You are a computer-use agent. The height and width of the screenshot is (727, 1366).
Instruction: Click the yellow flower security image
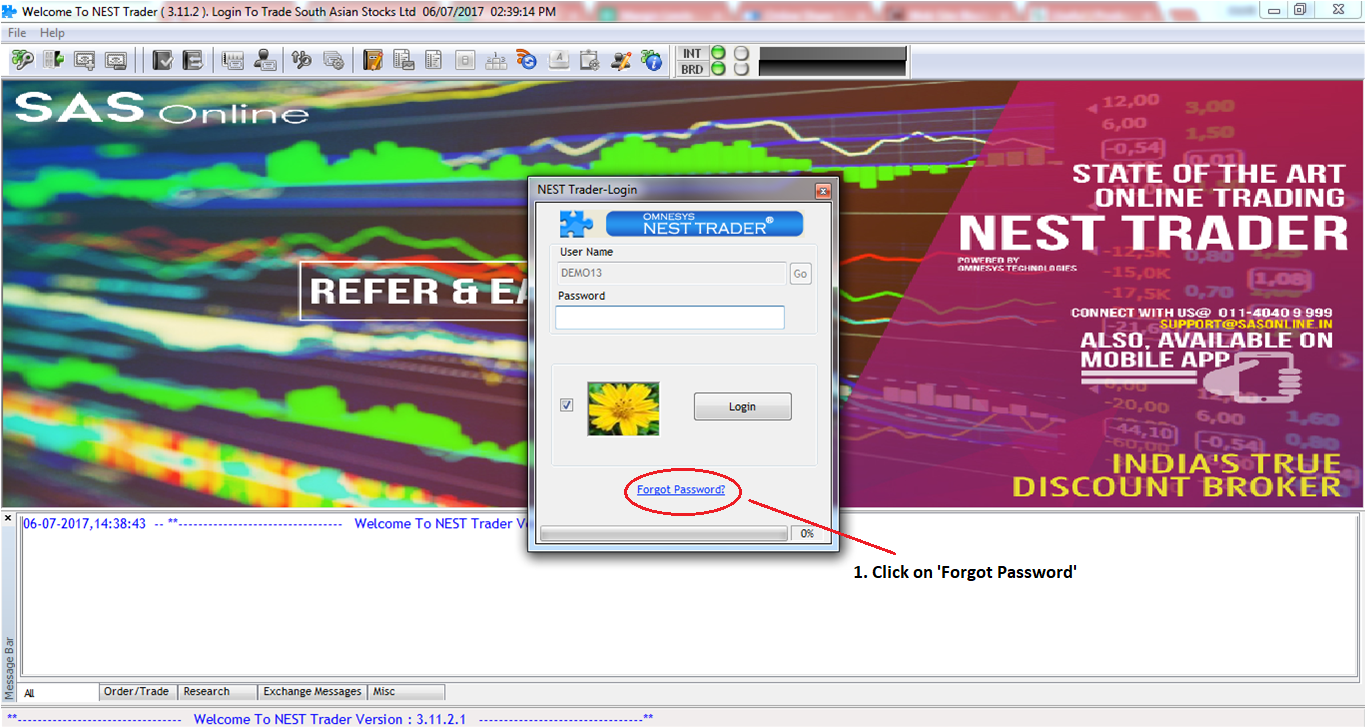(623, 408)
